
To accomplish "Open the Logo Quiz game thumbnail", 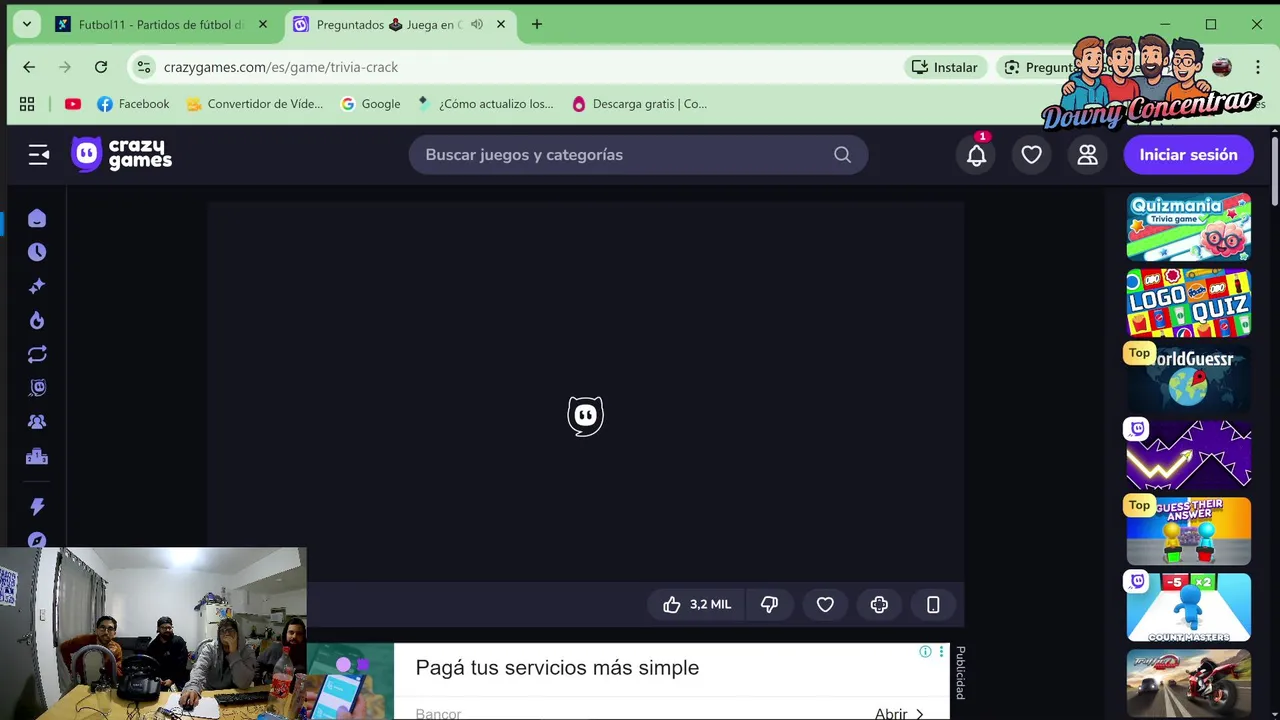I will (1189, 303).
